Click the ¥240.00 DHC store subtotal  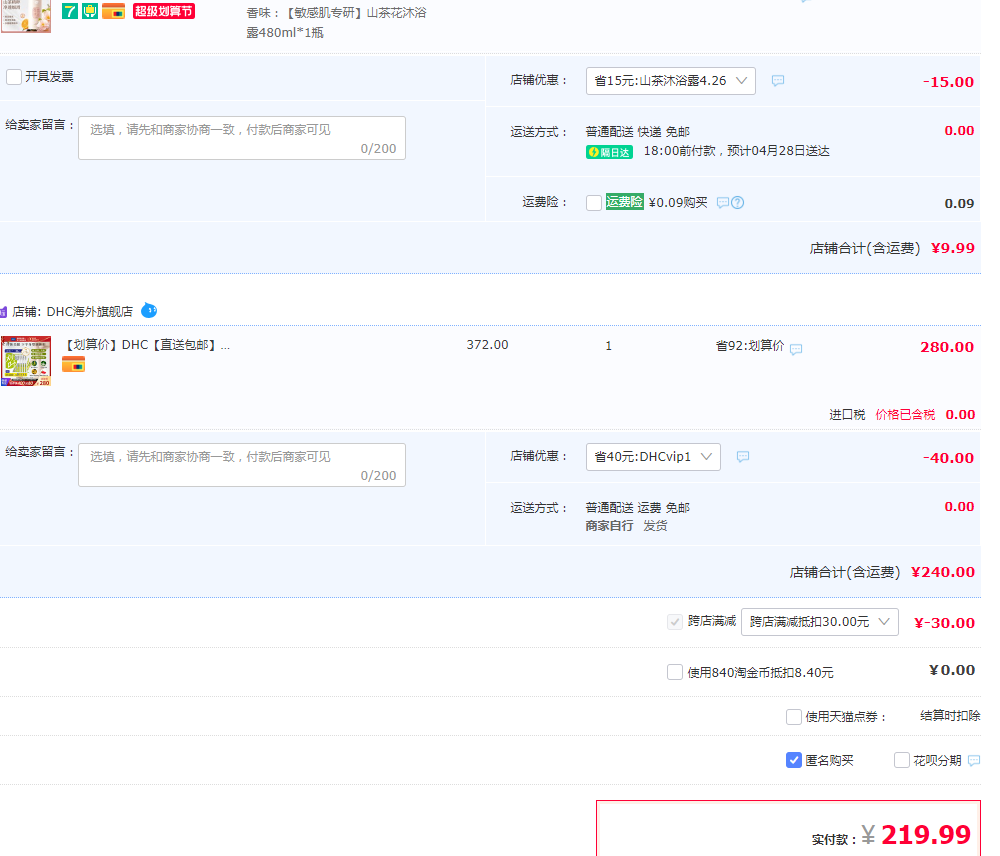tap(943, 572)
